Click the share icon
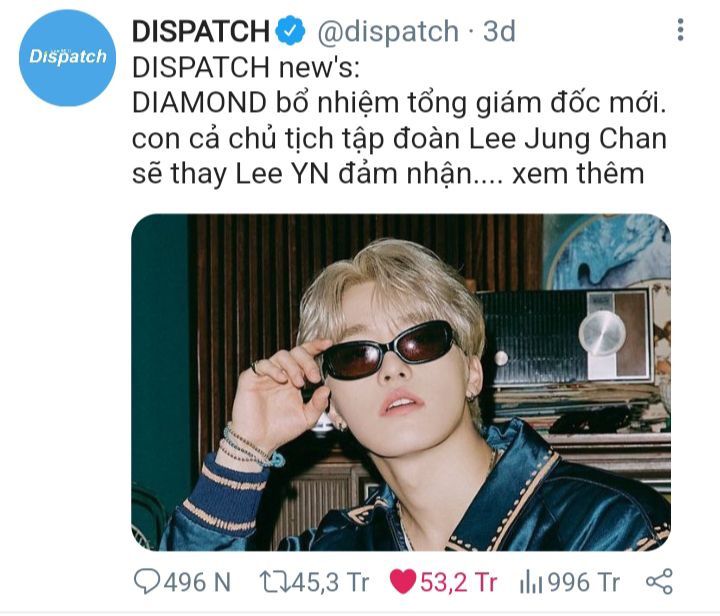Viewport: 720px width, 616px height. click(x=659, y=582)
